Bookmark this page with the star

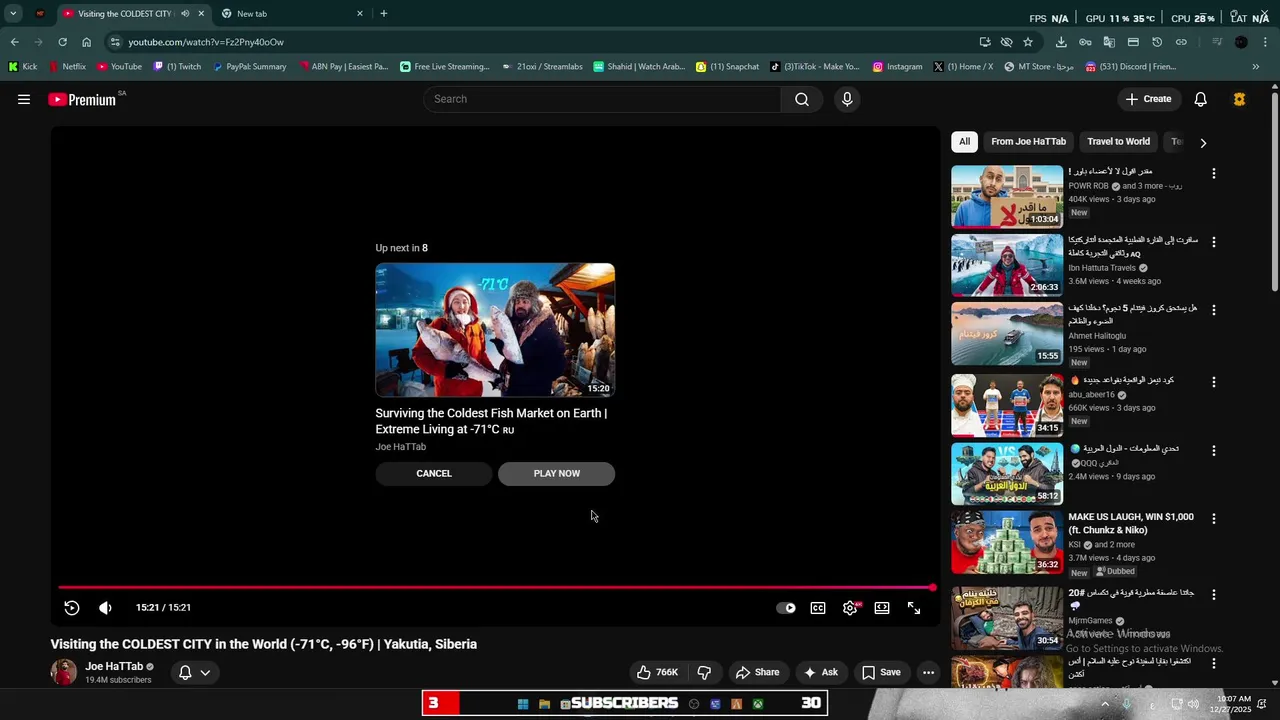tap(1028, 42)
